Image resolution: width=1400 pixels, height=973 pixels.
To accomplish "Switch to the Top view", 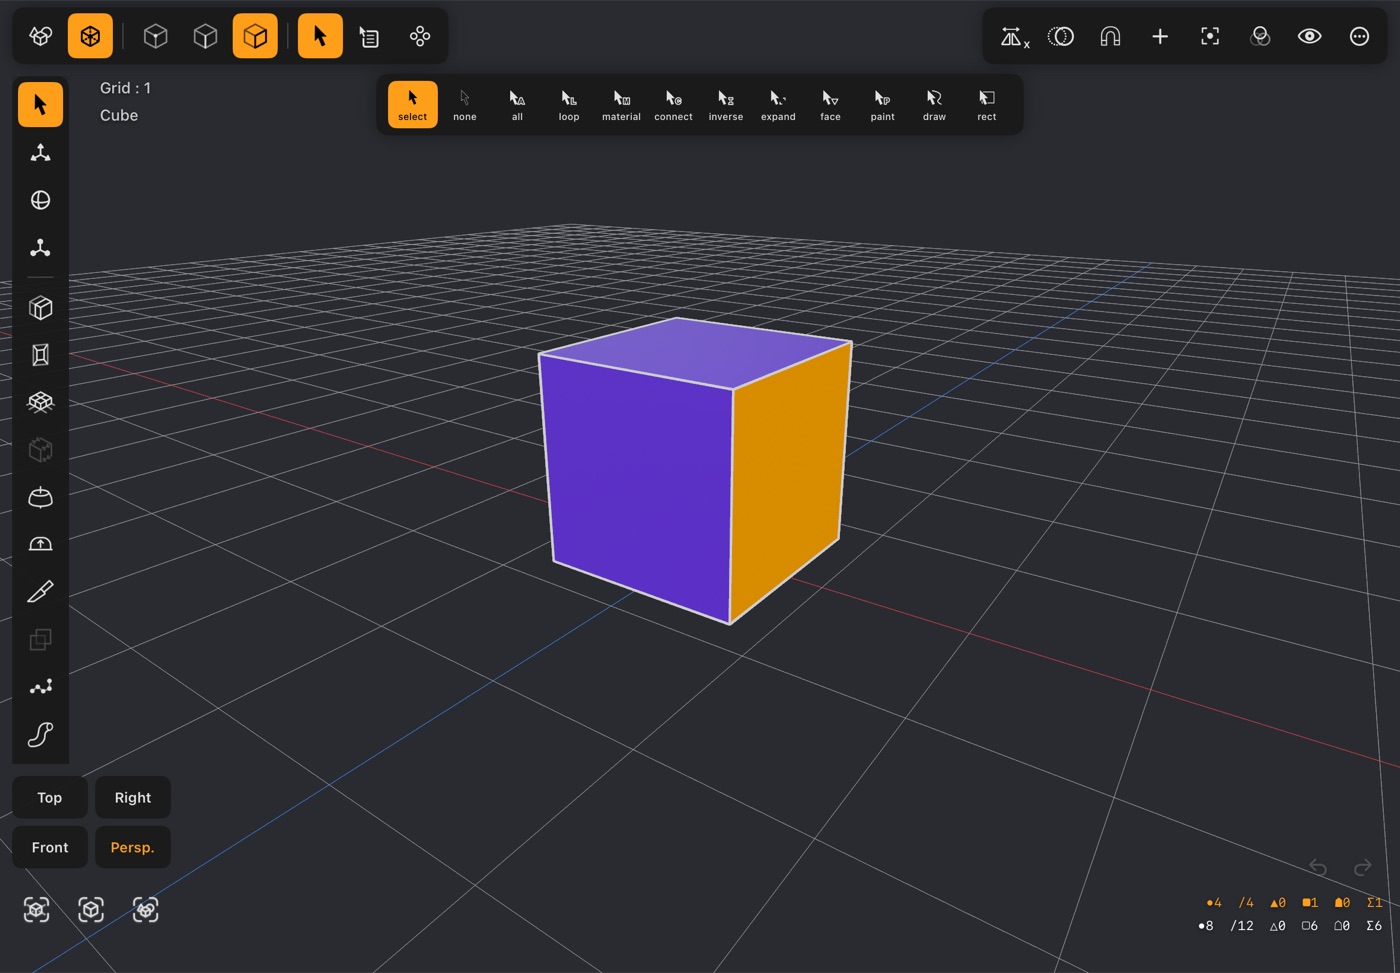I will (x=50, y=797).
